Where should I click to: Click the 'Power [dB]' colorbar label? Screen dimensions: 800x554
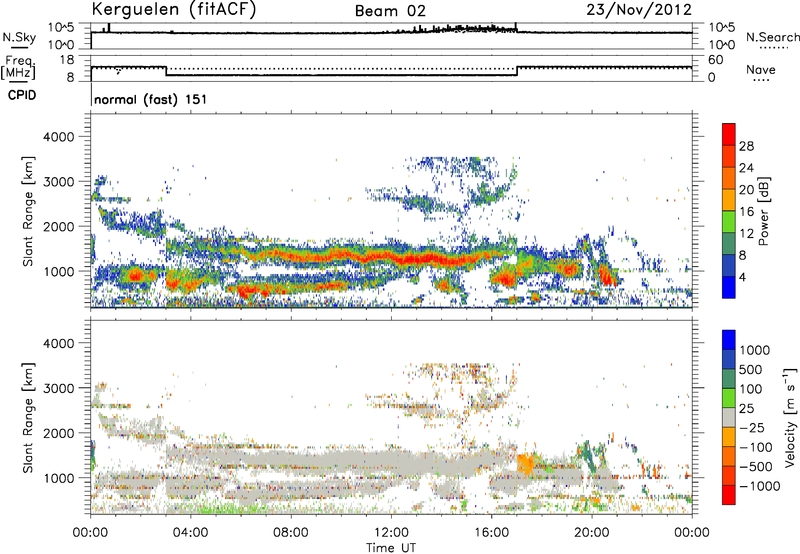pyautogui.click(x=763, y=211)
